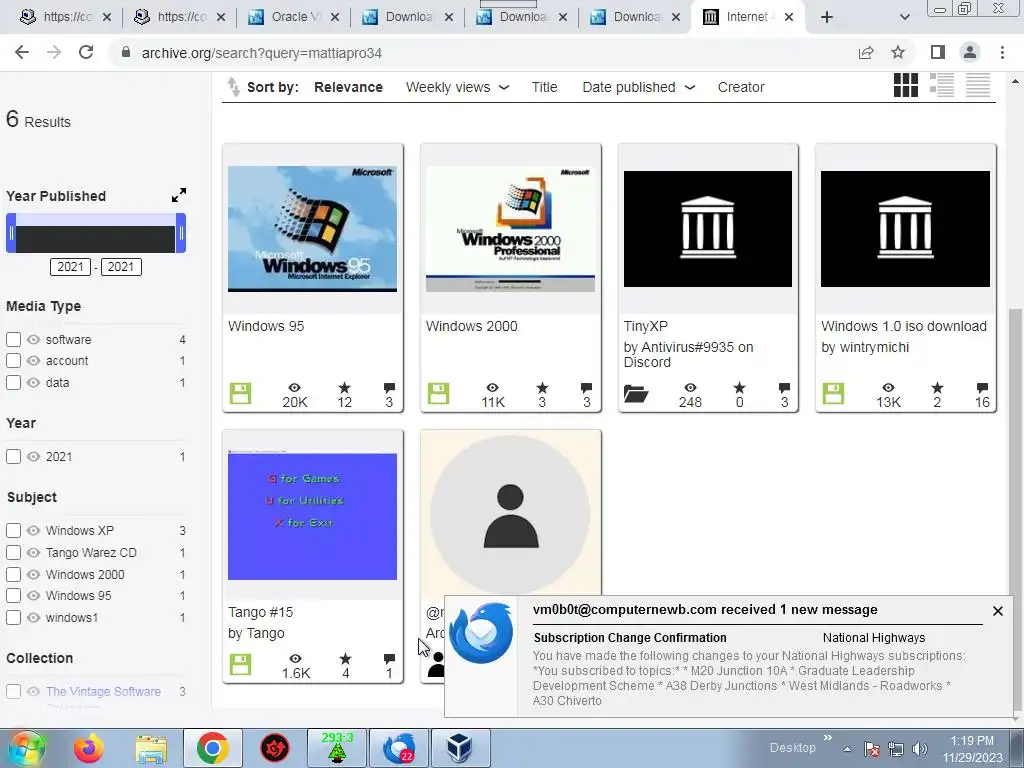Open the account profile avatar thumbnail
The width and height of the screenshot is (1024, 768).
click(x=510, y=513)
